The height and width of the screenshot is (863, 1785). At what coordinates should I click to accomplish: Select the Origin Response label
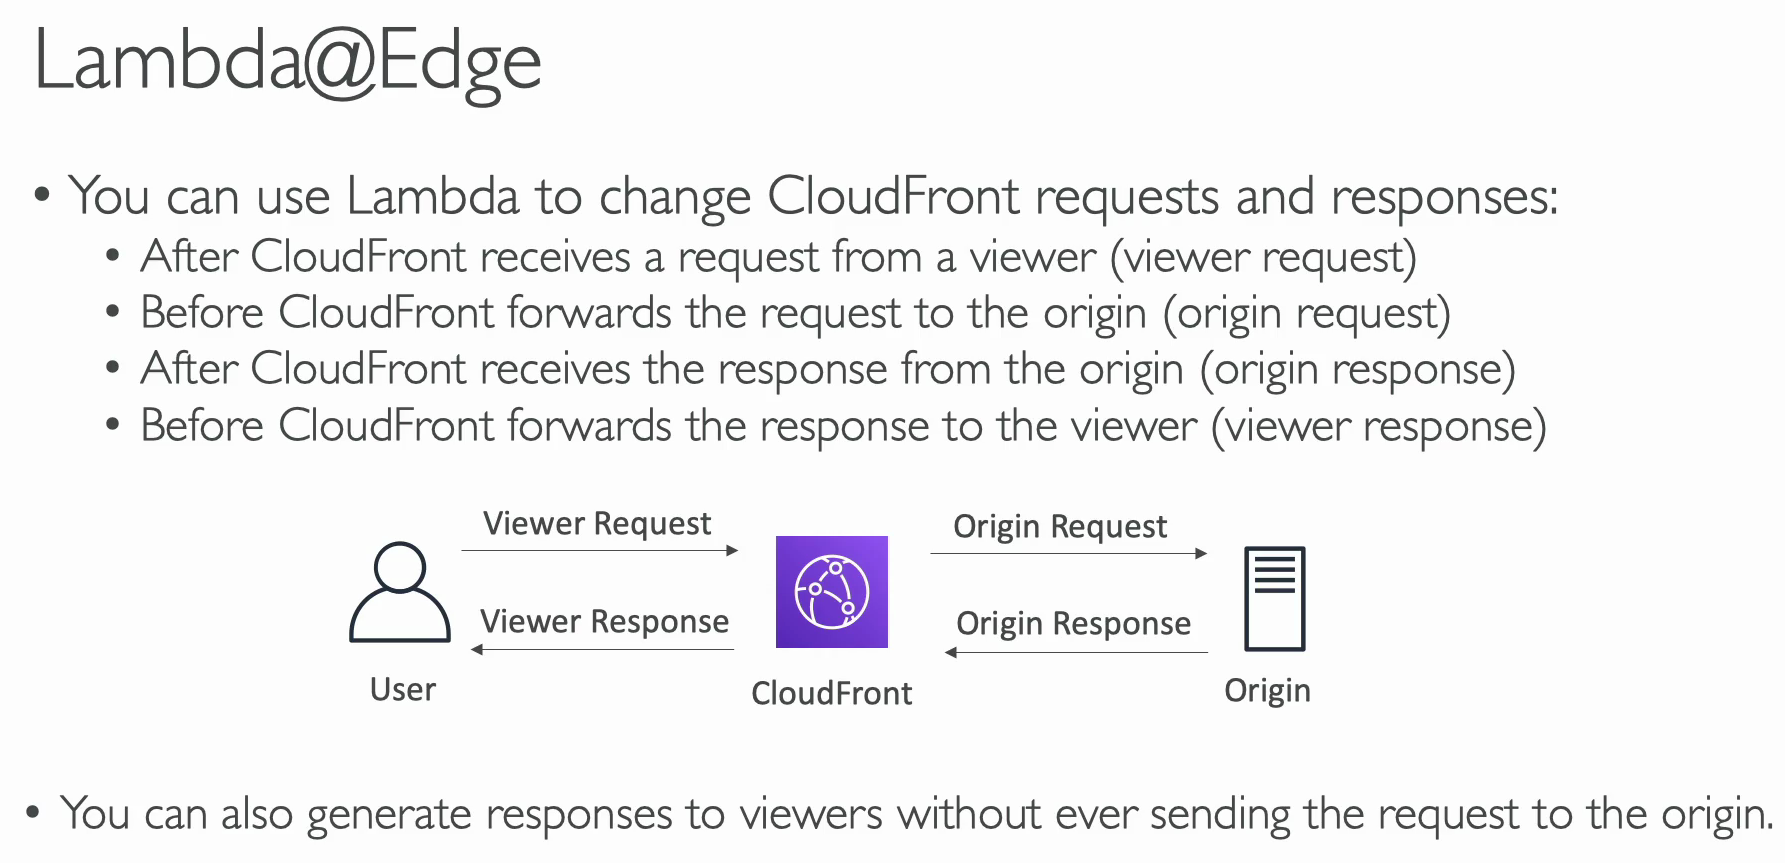1073,623
